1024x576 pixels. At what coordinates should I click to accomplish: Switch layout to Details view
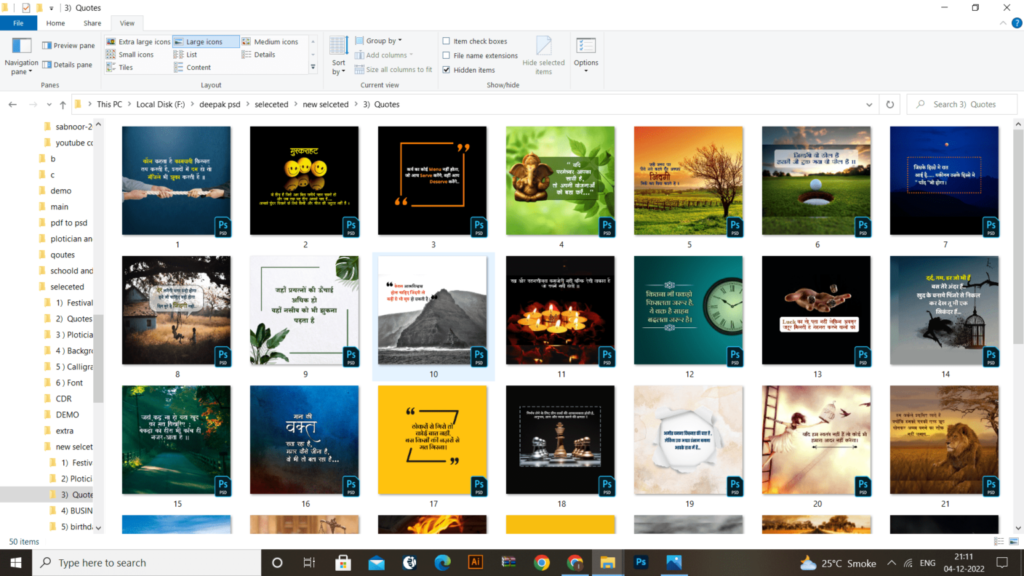pos(259,55)
